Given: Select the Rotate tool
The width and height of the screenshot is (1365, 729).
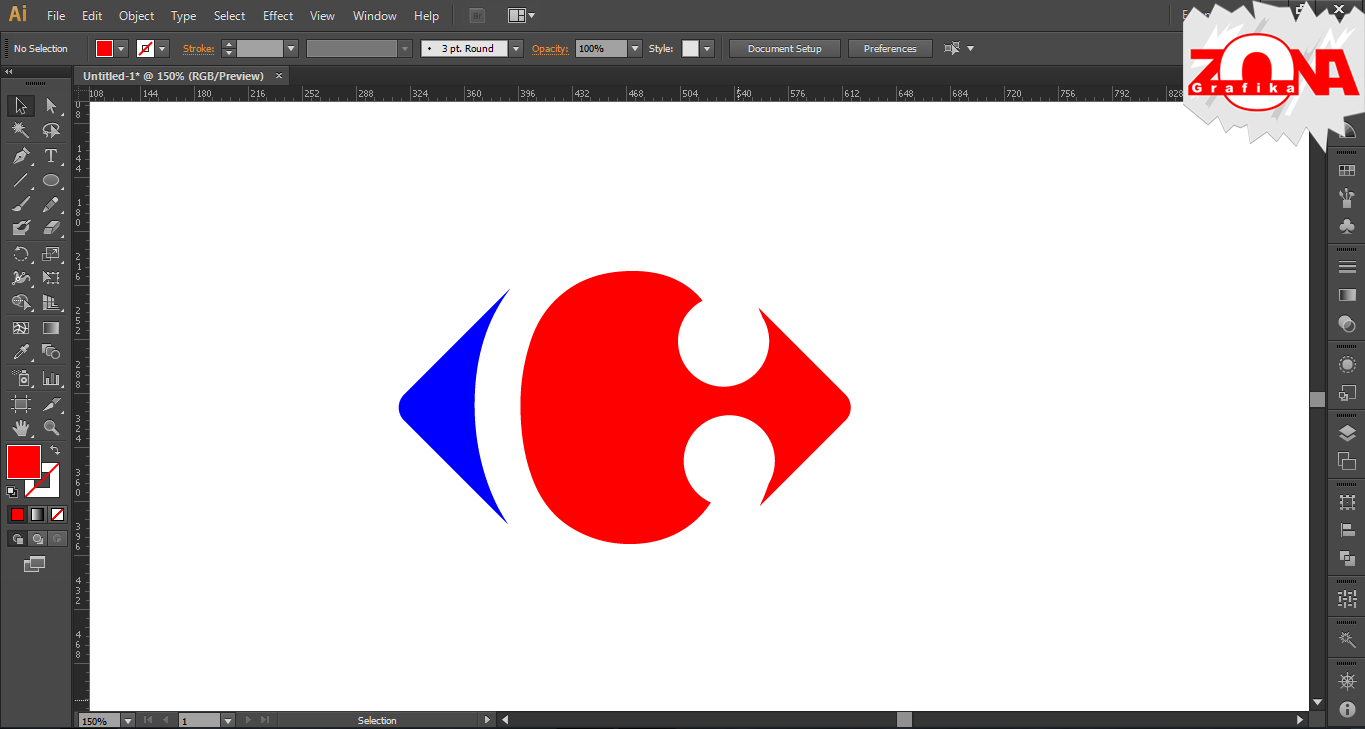Looking at the screenshot, I should click(x=21, y=254).
